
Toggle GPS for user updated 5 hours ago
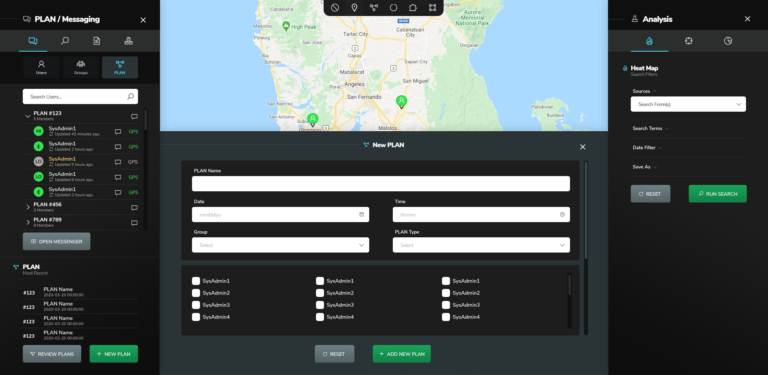(133, 162)
